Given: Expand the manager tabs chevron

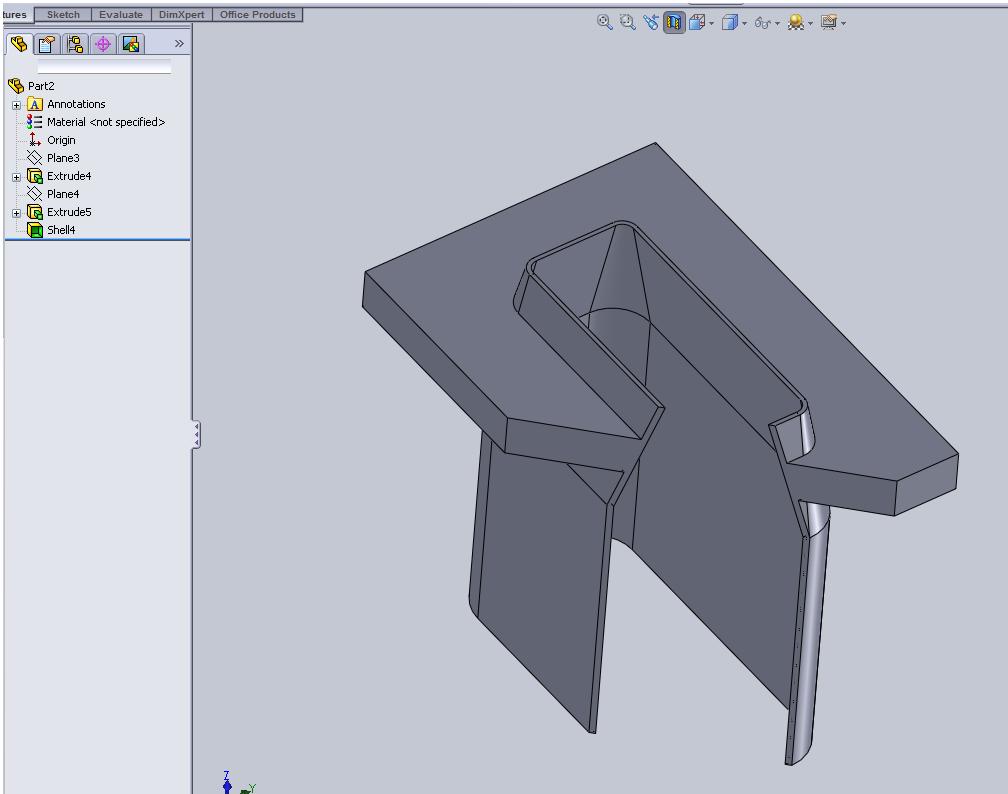Looking at the screenshot, I should click(x=179, y=43).
